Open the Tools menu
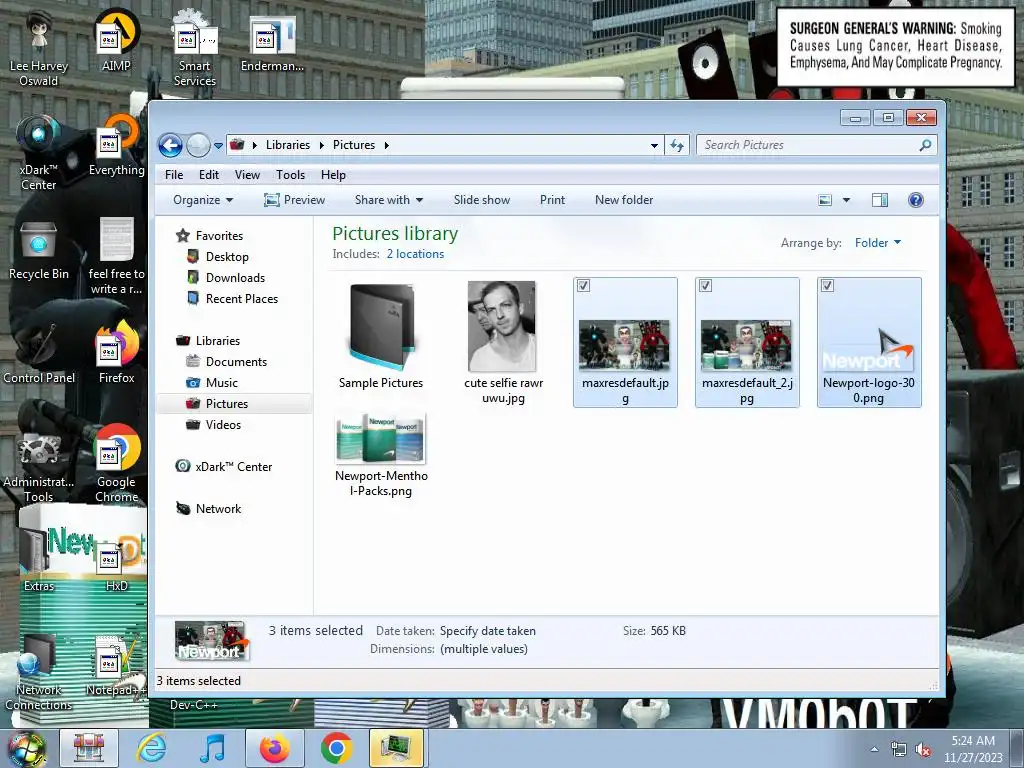The image size is (1024, 768). (291, 175)
